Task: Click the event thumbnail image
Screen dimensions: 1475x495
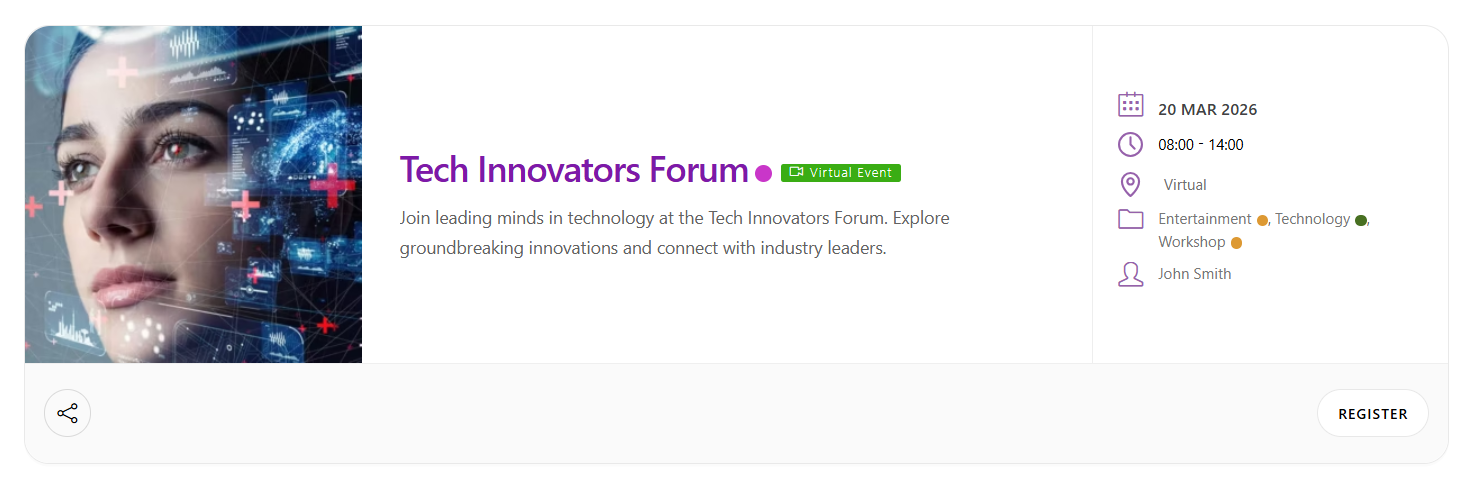Action: pos(193,194)
